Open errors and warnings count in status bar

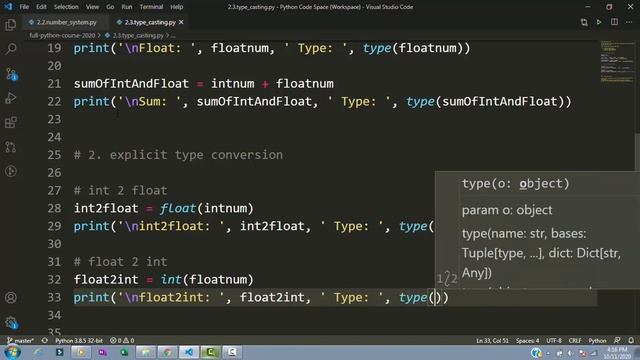[x=122, y=340]
